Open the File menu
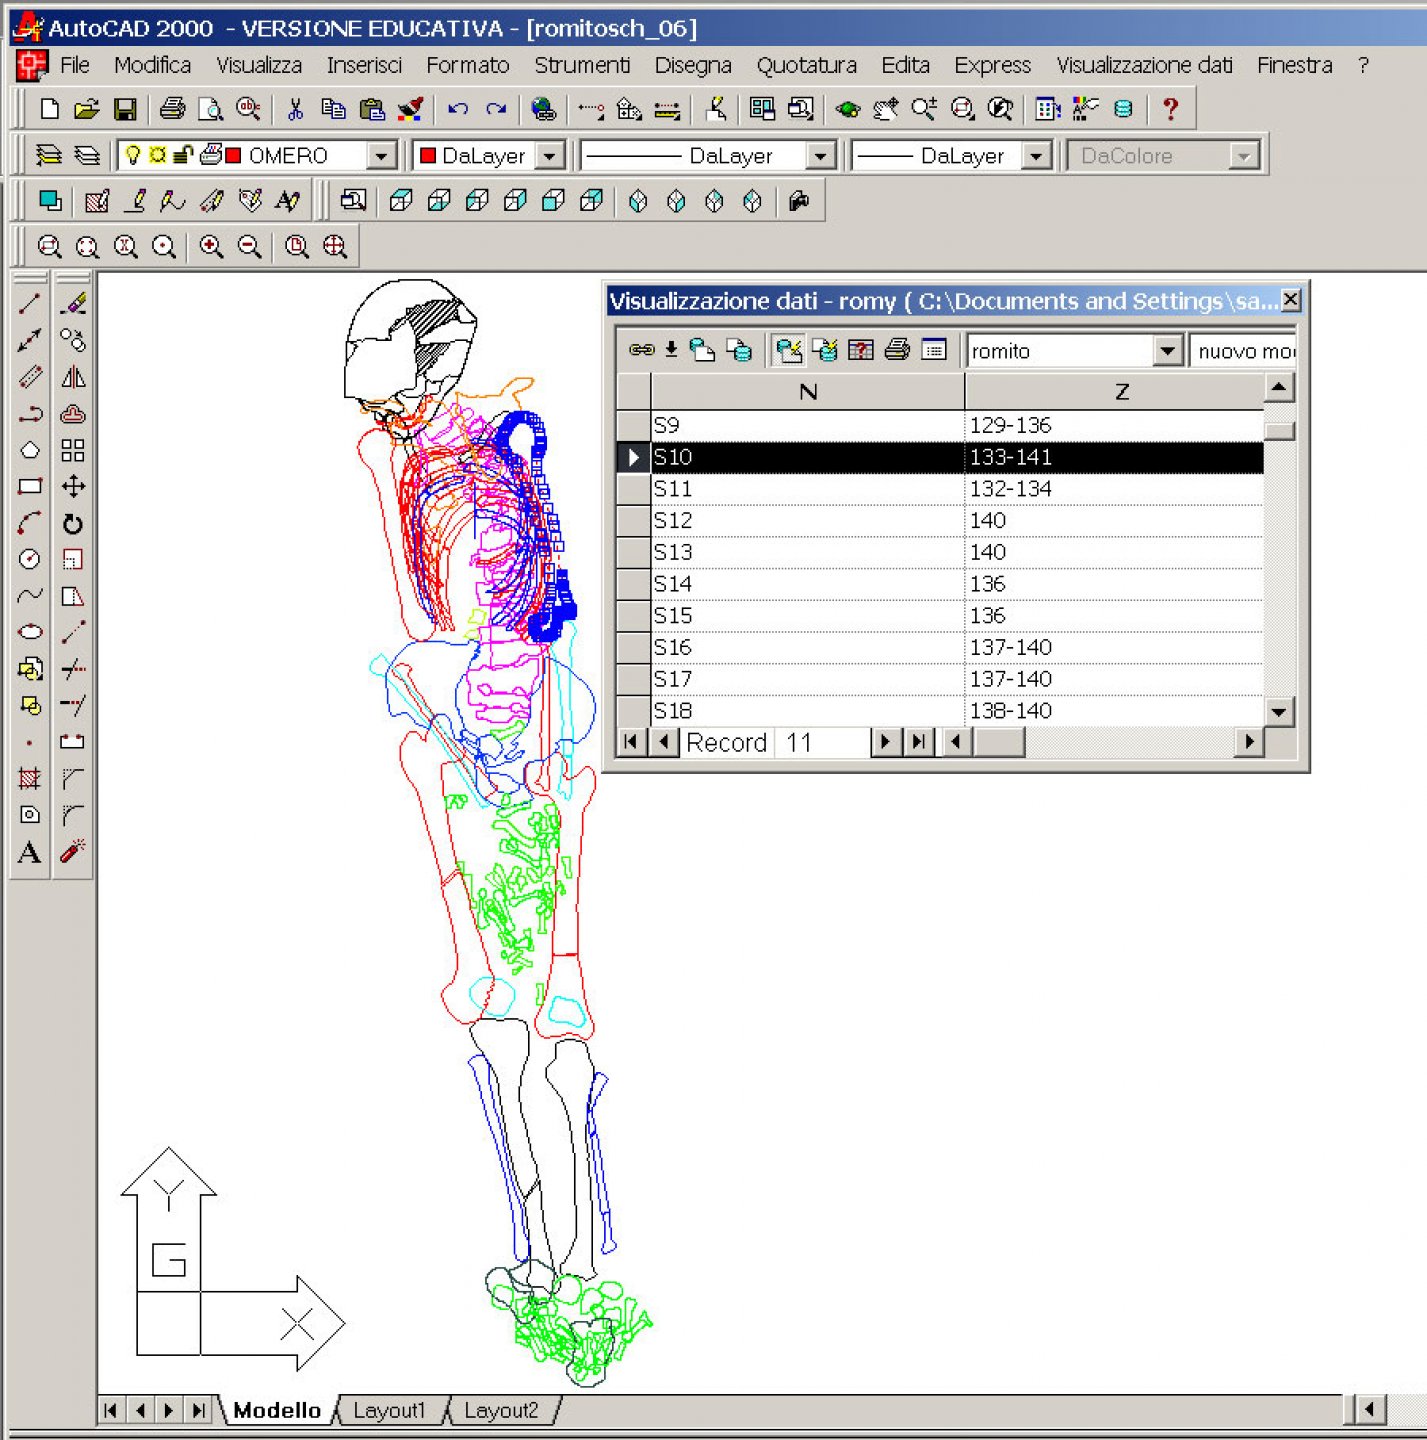The width and height of the screenshot is (1427, 1440). coord(74,65)
